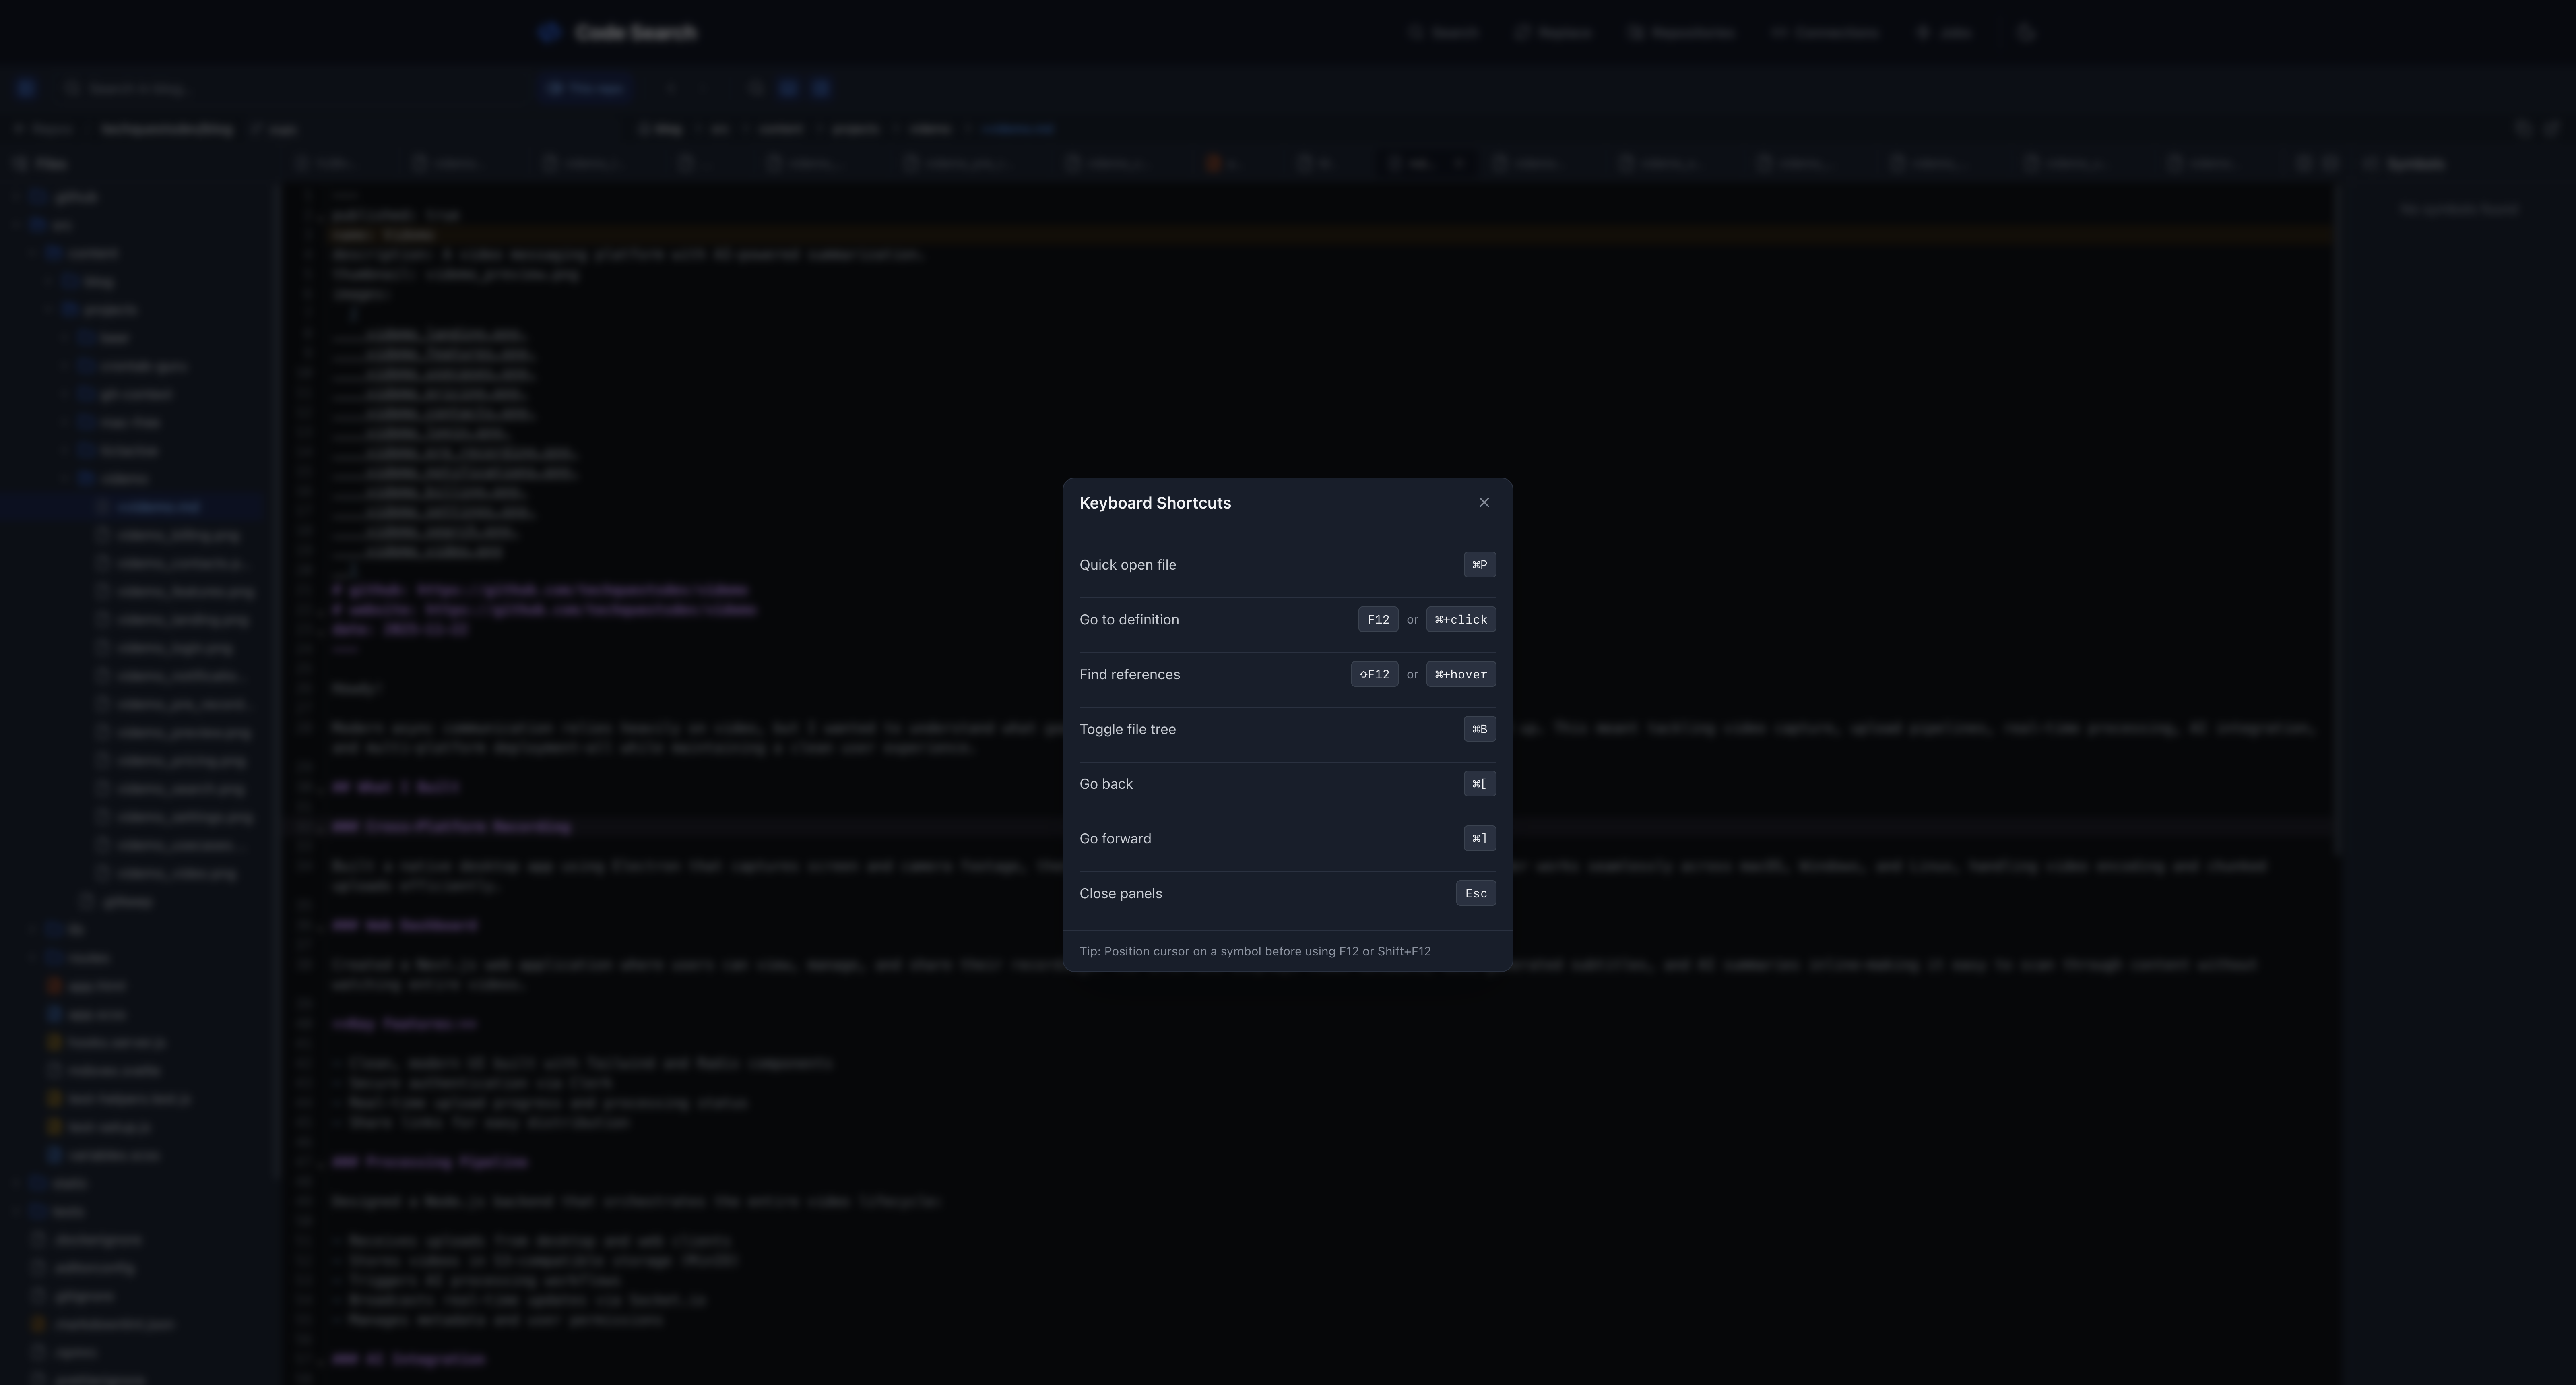
Task: Click the copy icon near the top-right breadcrumb area
Action: pyautogui.click(x=2521, y=128)
